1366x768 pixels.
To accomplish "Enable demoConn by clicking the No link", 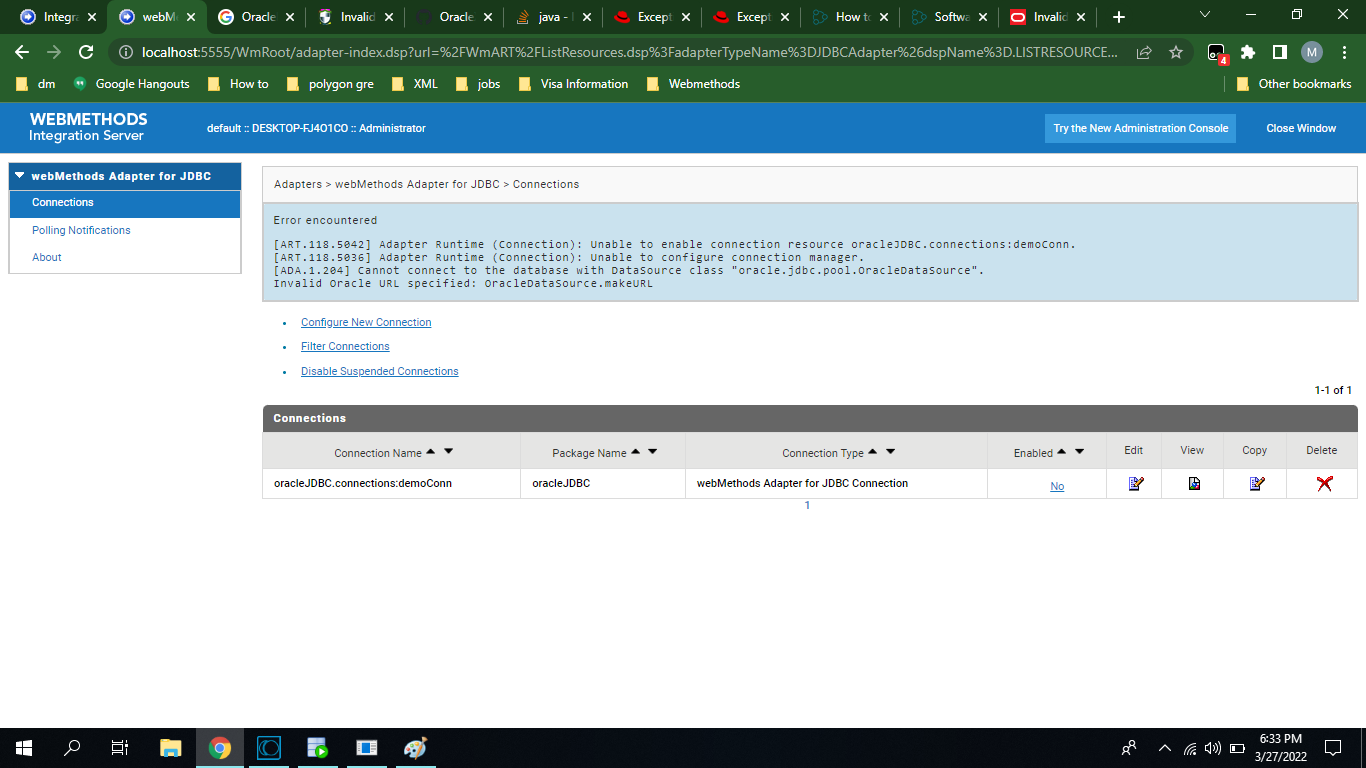I will click(x=1057, y=486).
